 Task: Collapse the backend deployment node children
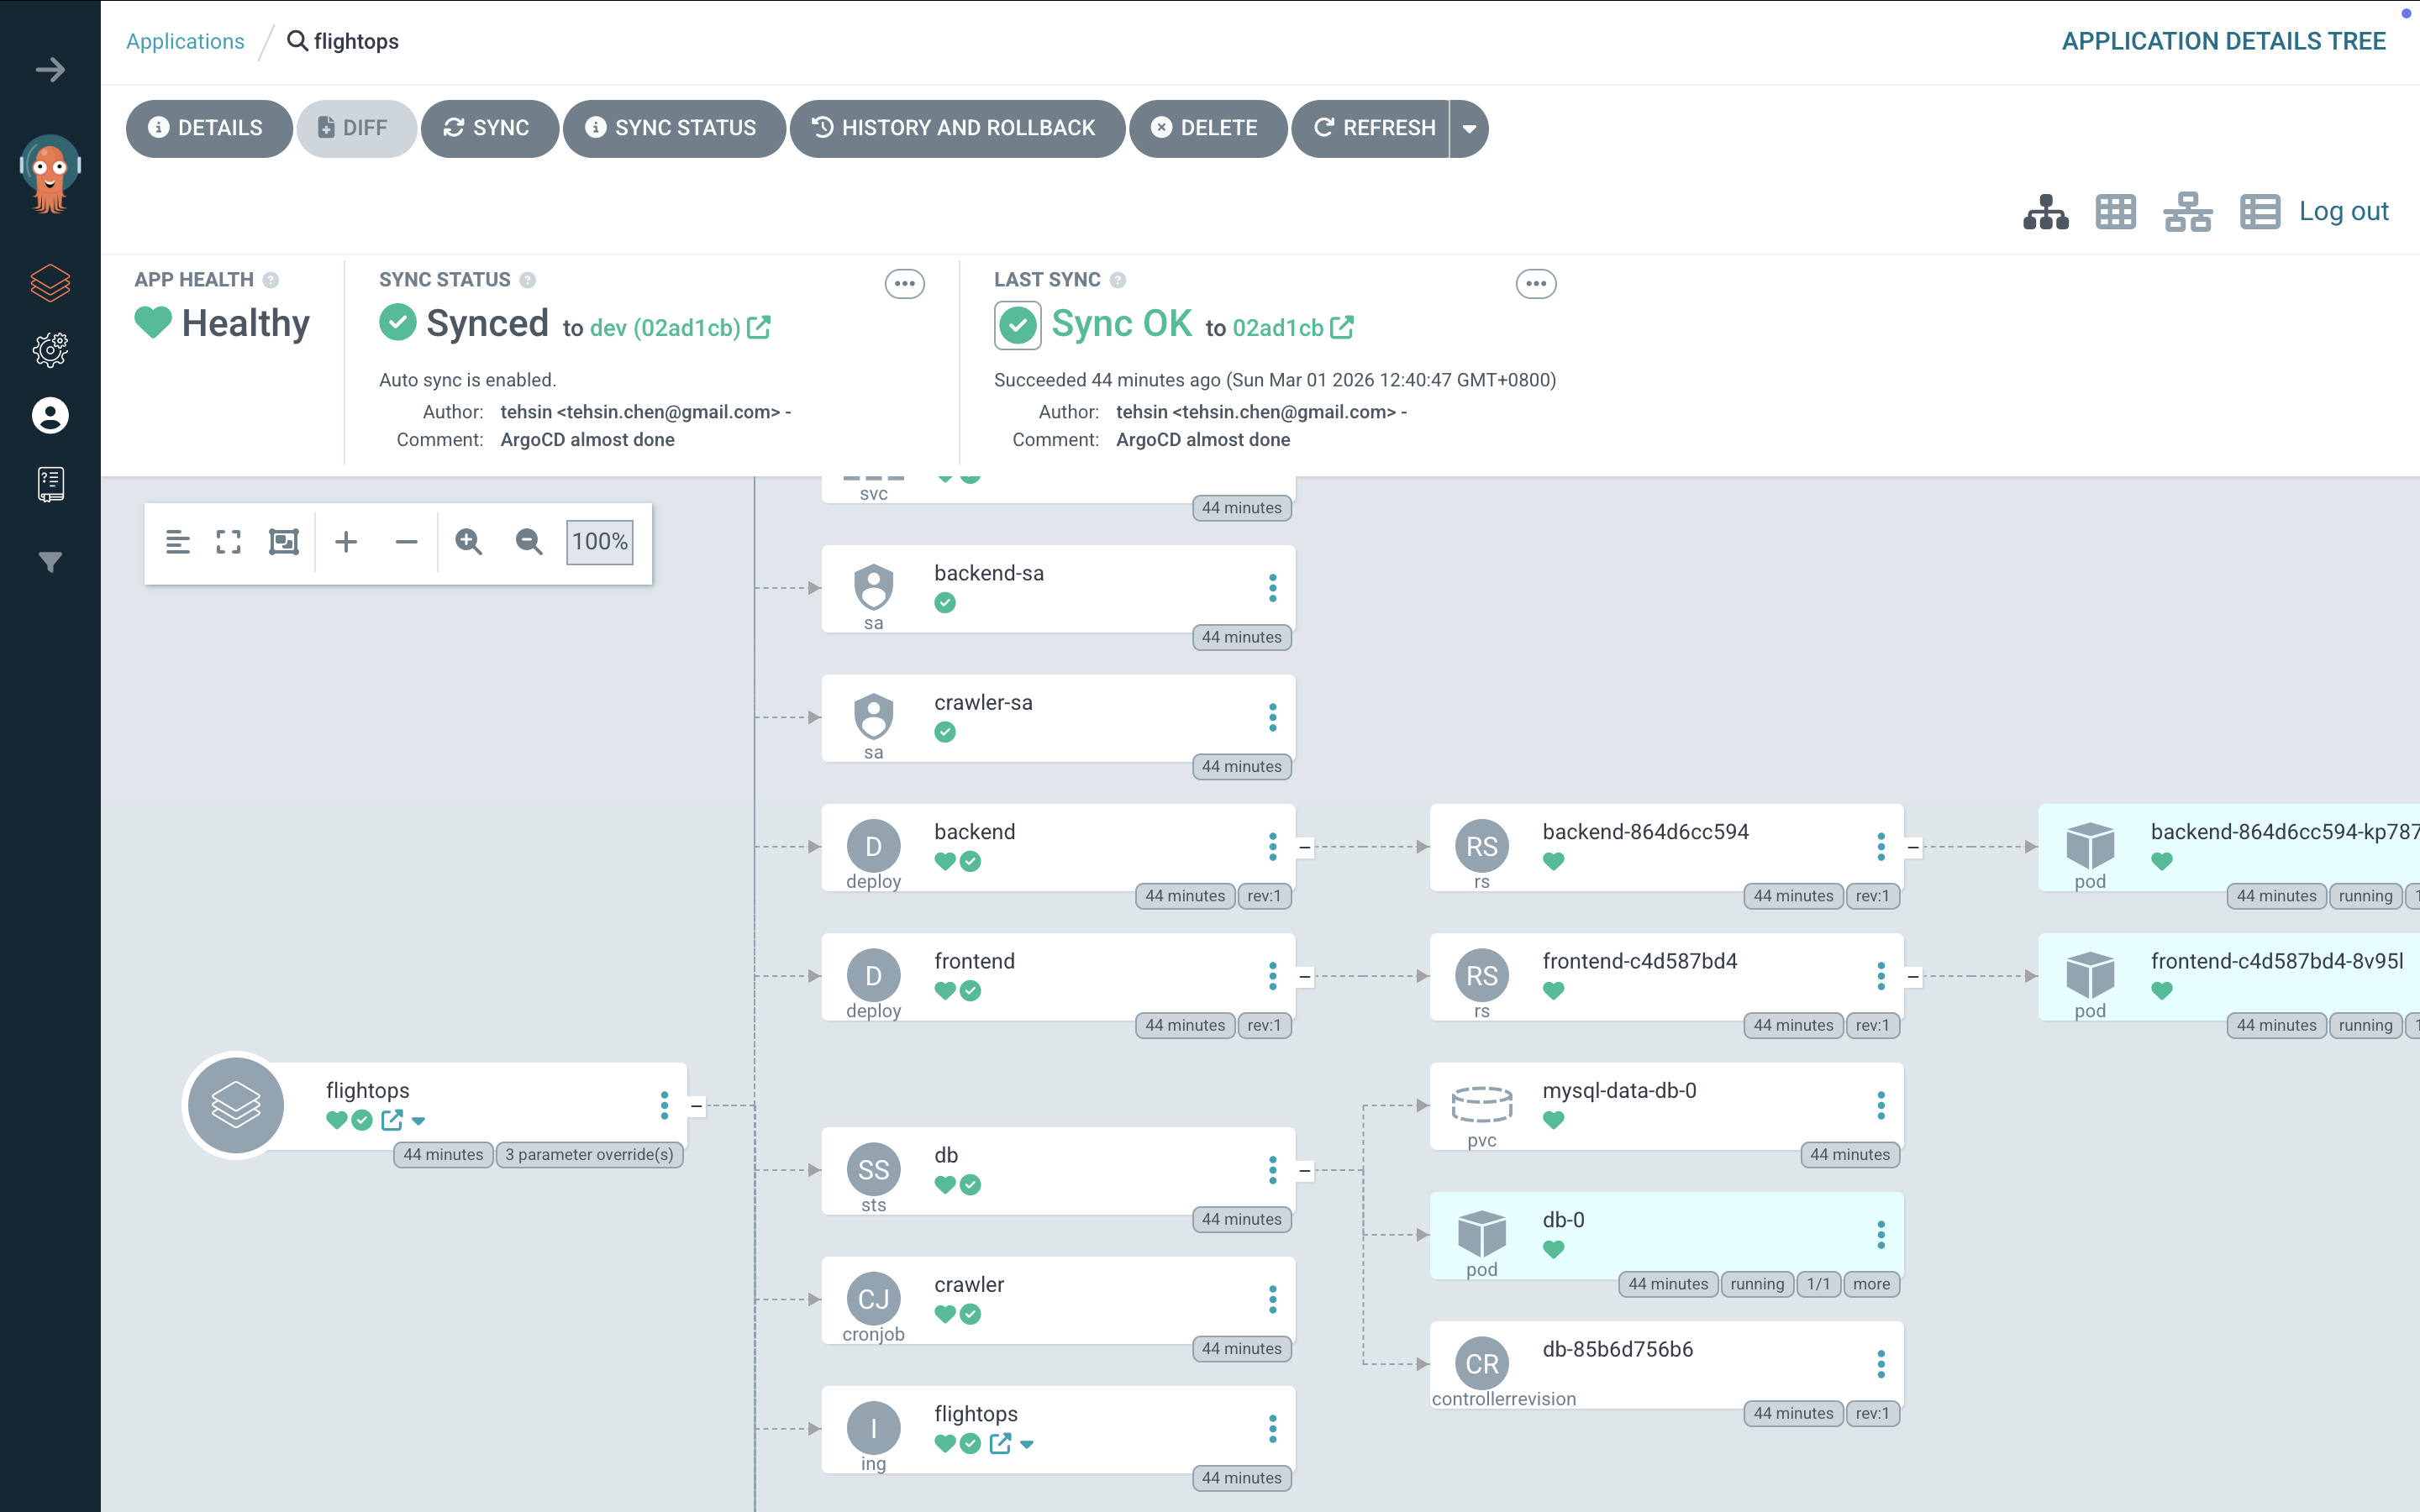coord(1304,847)
